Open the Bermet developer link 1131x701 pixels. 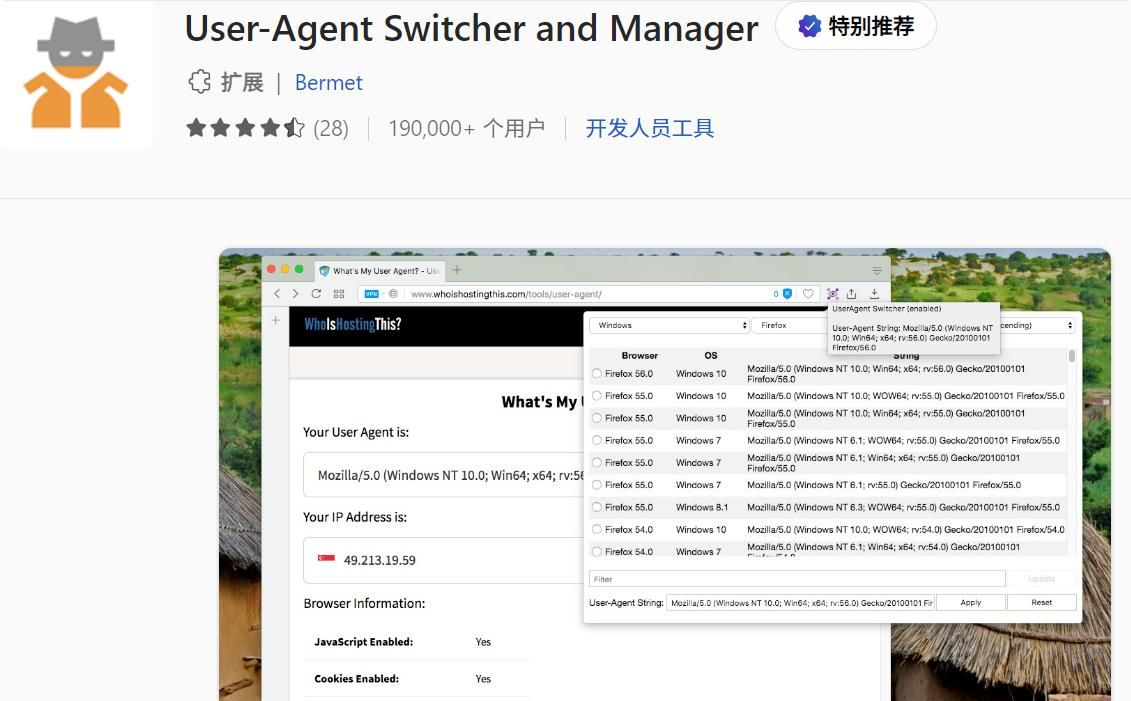(x=328, y=83)
